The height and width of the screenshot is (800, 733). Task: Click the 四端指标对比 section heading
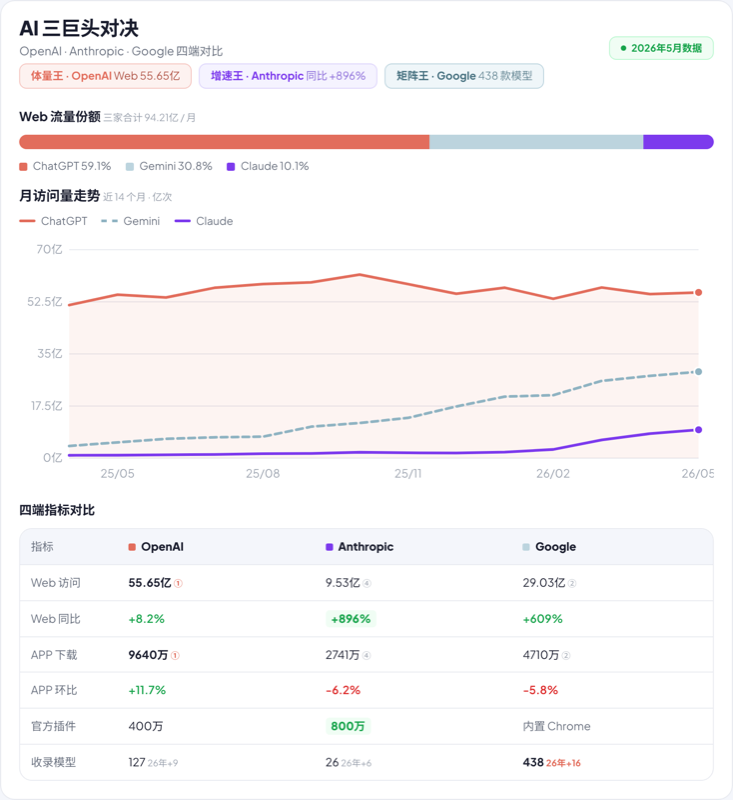(x=57, y=510)
